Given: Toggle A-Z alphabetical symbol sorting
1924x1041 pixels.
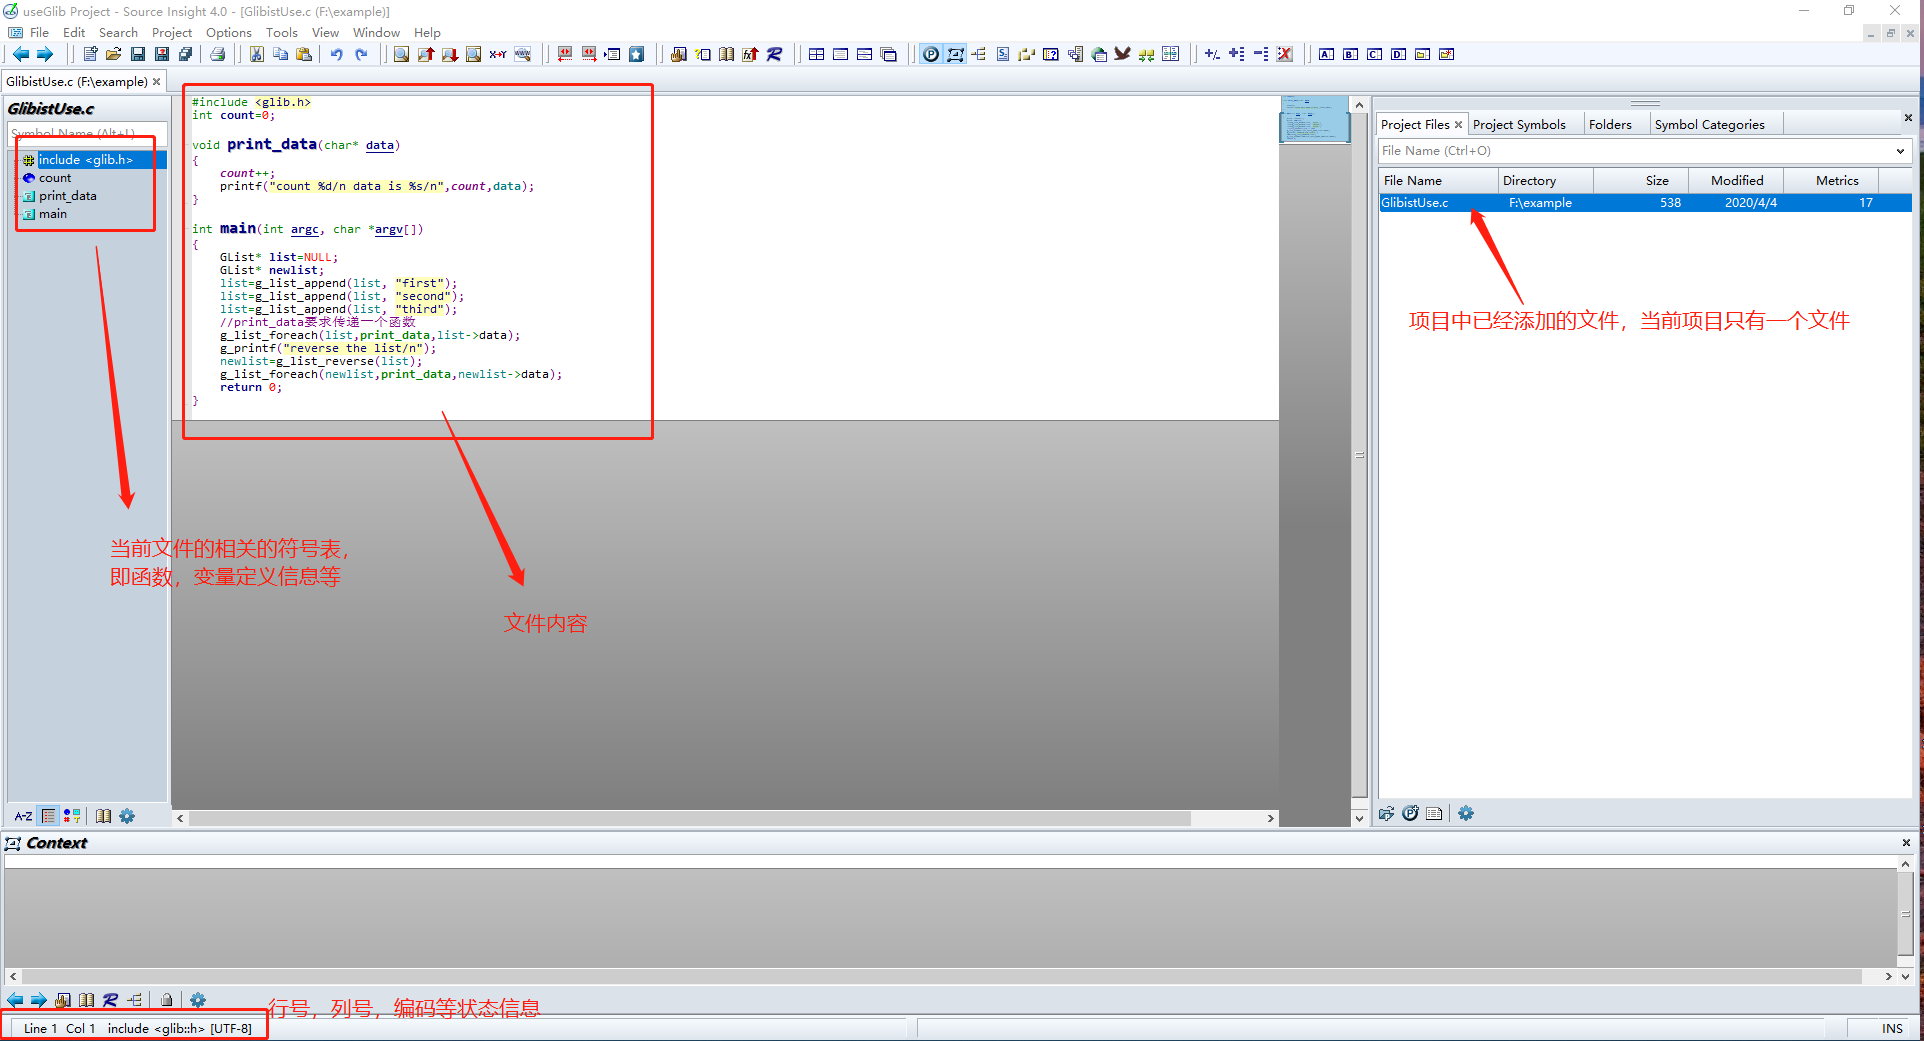Looking at the screenshot, I should (x=22, y=816).
